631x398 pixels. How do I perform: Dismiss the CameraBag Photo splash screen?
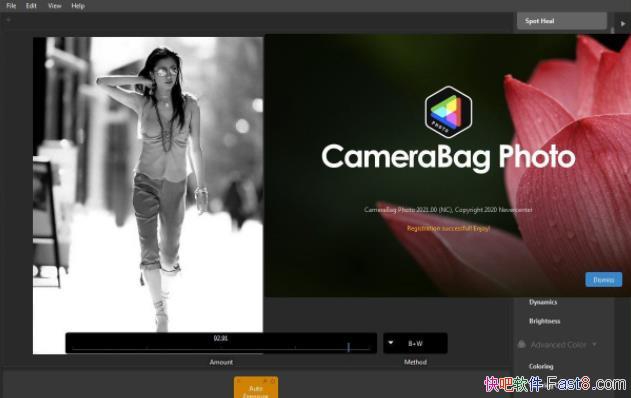coord(603,280)
